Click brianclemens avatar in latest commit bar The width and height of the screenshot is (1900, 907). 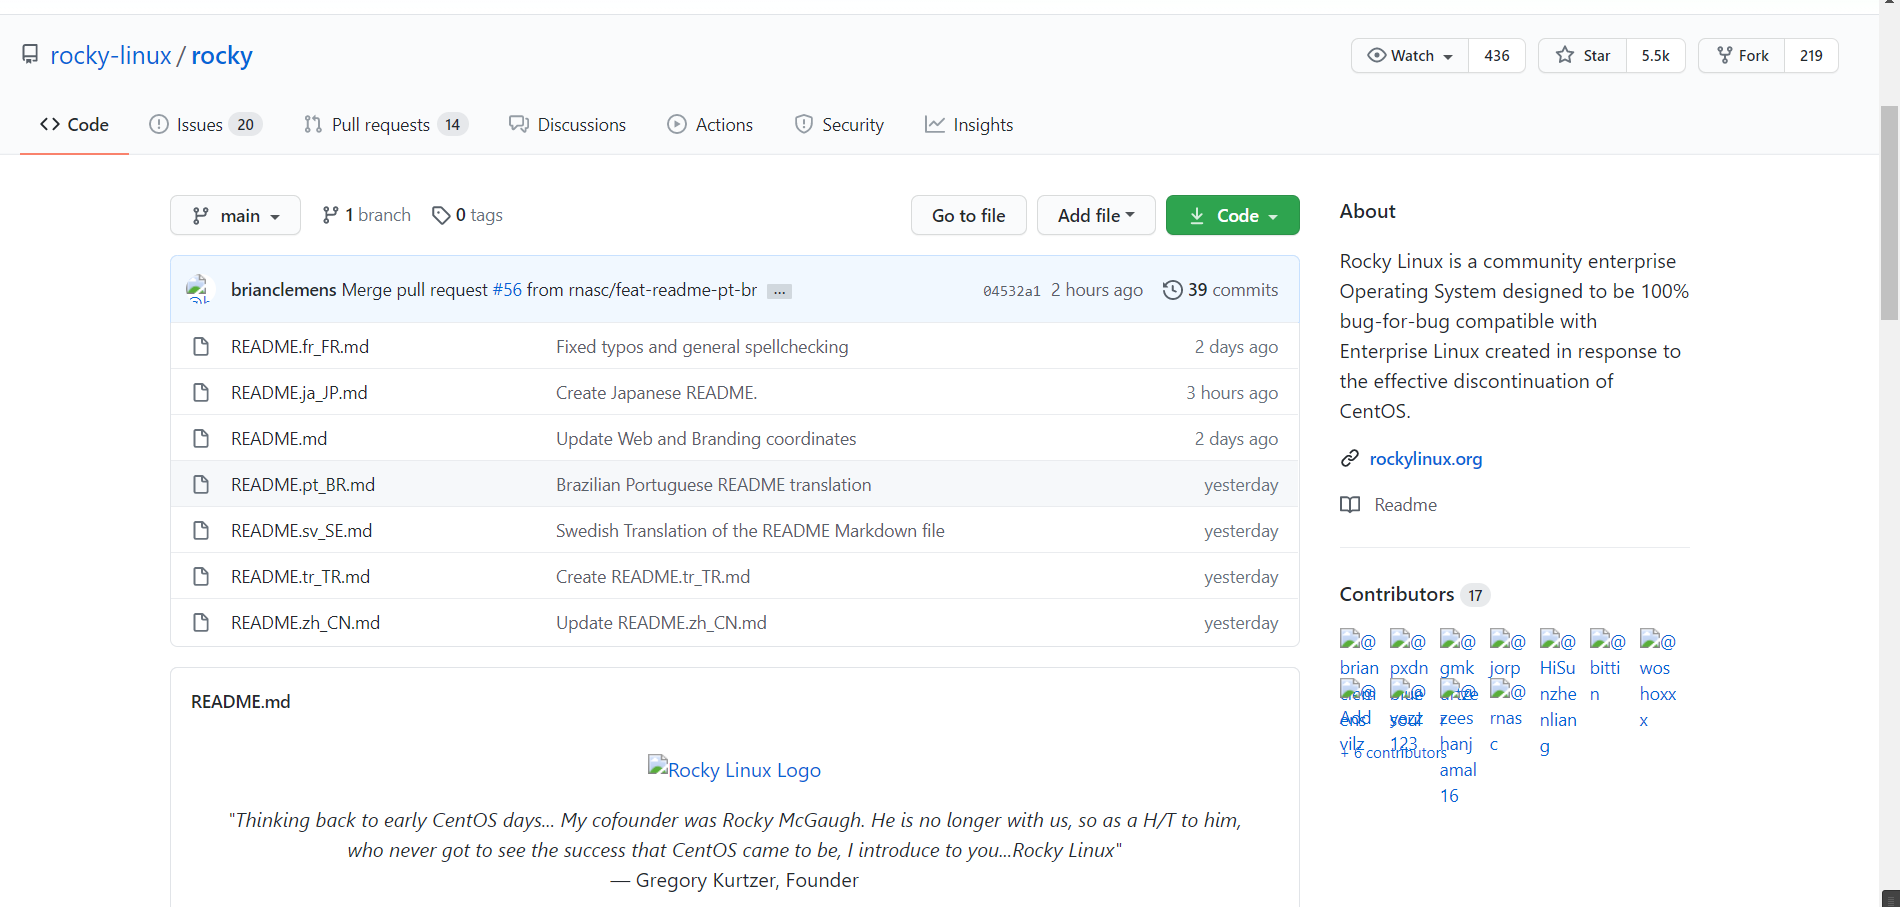pyautogui.click(x=200, y=289)
